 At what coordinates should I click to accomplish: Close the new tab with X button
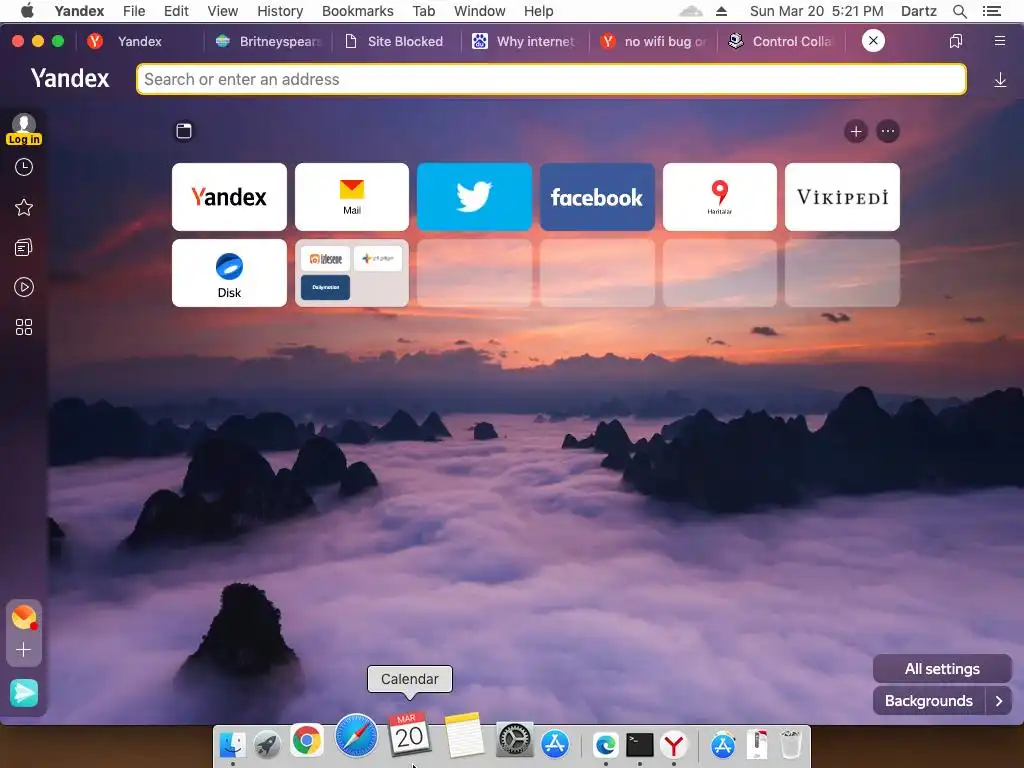pos(873,40)
